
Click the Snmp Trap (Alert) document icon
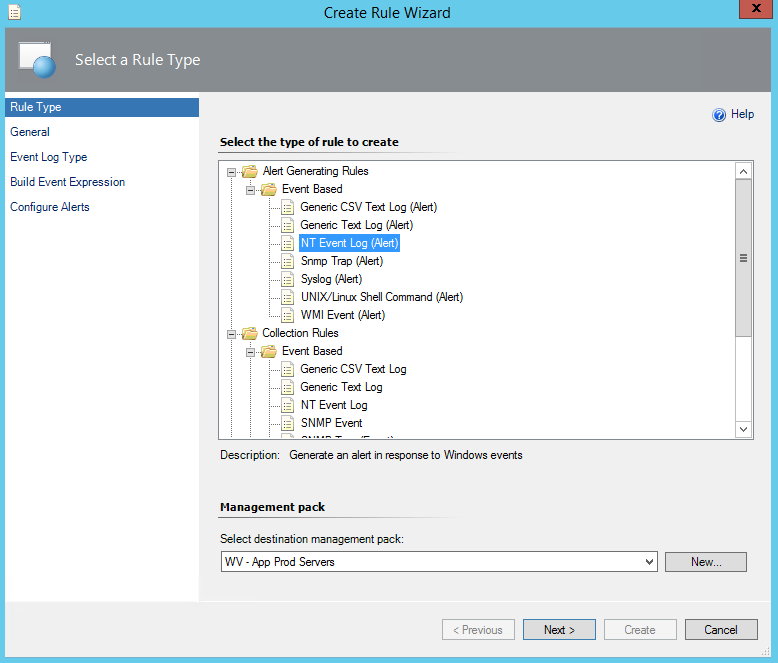pos(288,261)
